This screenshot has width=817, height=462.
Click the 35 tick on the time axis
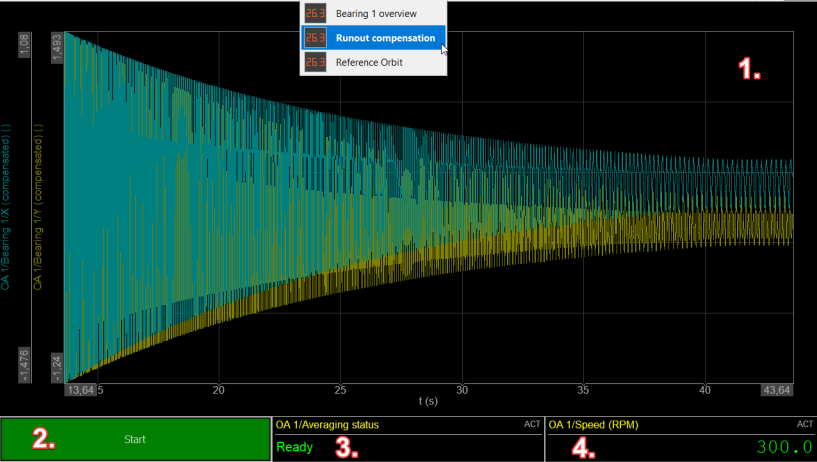583,390
